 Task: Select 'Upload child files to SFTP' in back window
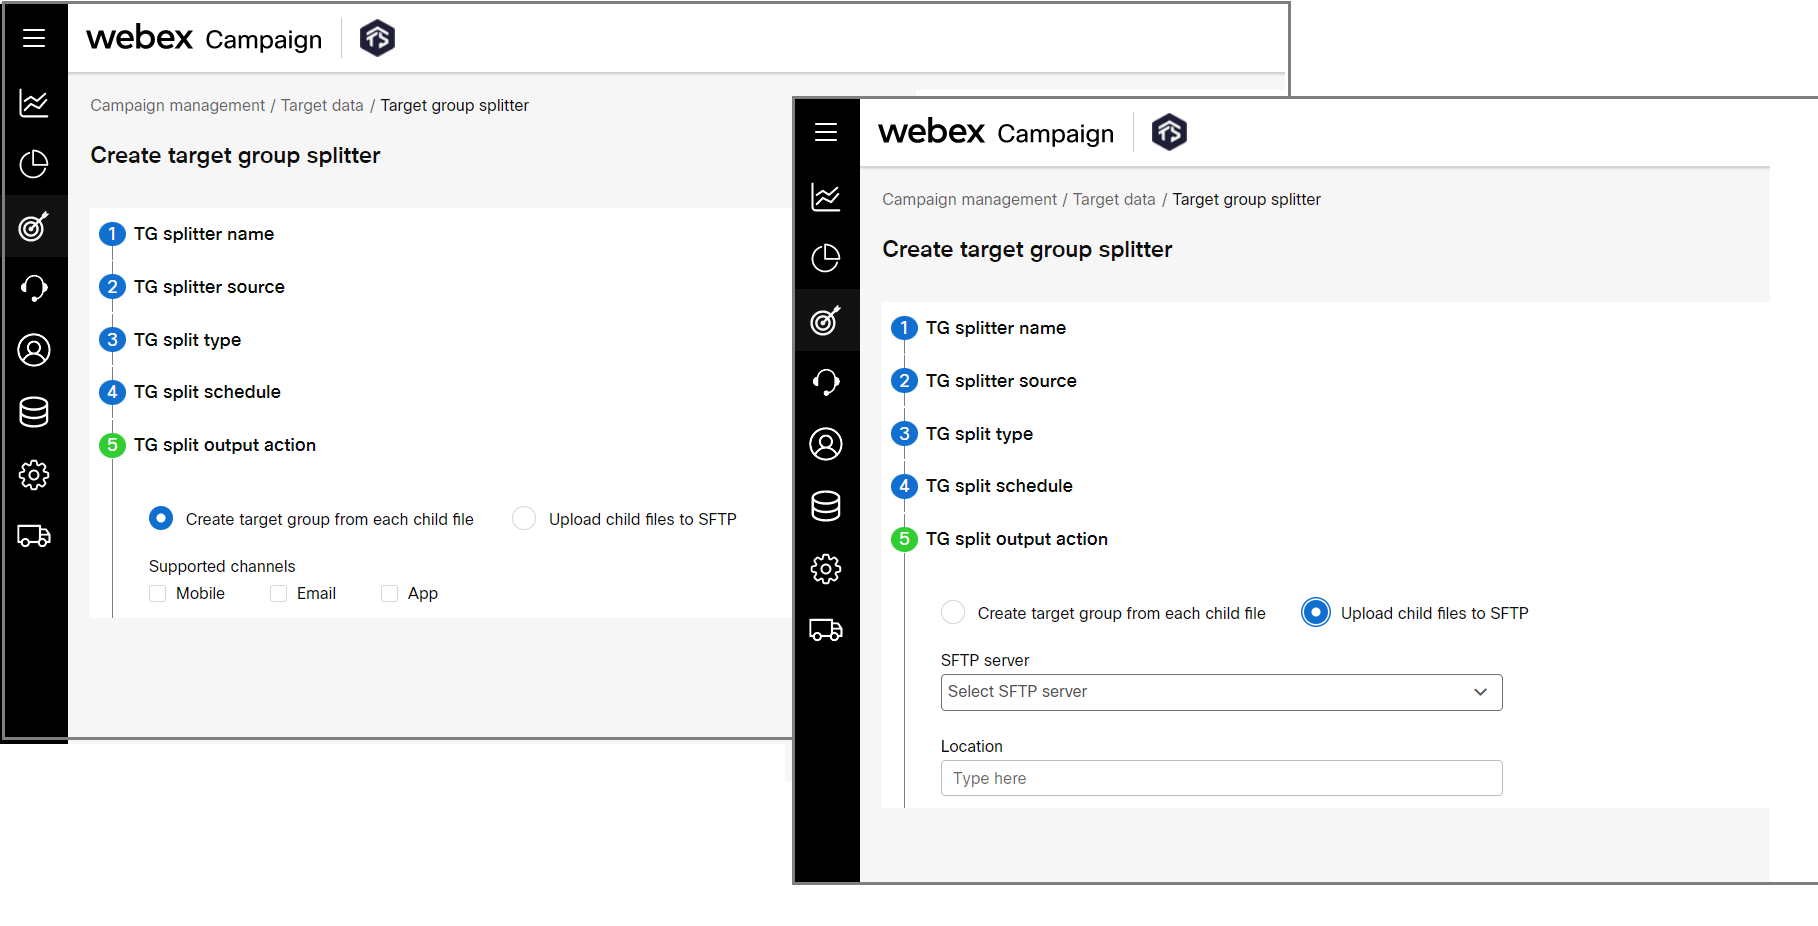coord(524,518)
